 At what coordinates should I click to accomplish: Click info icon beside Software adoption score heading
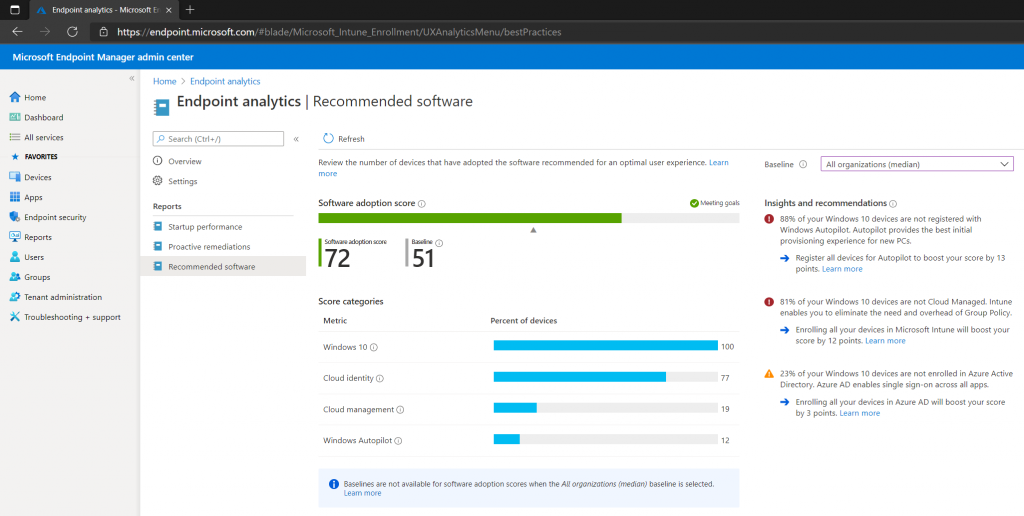[422, 204]
